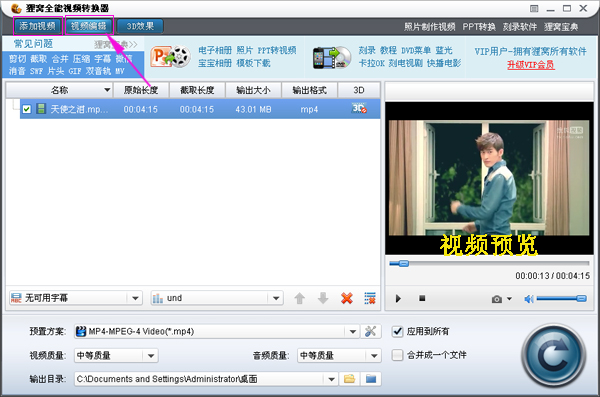Viewport: 600px width, 397px height.
Task: Open the 消音 help link
Action: 17,71
